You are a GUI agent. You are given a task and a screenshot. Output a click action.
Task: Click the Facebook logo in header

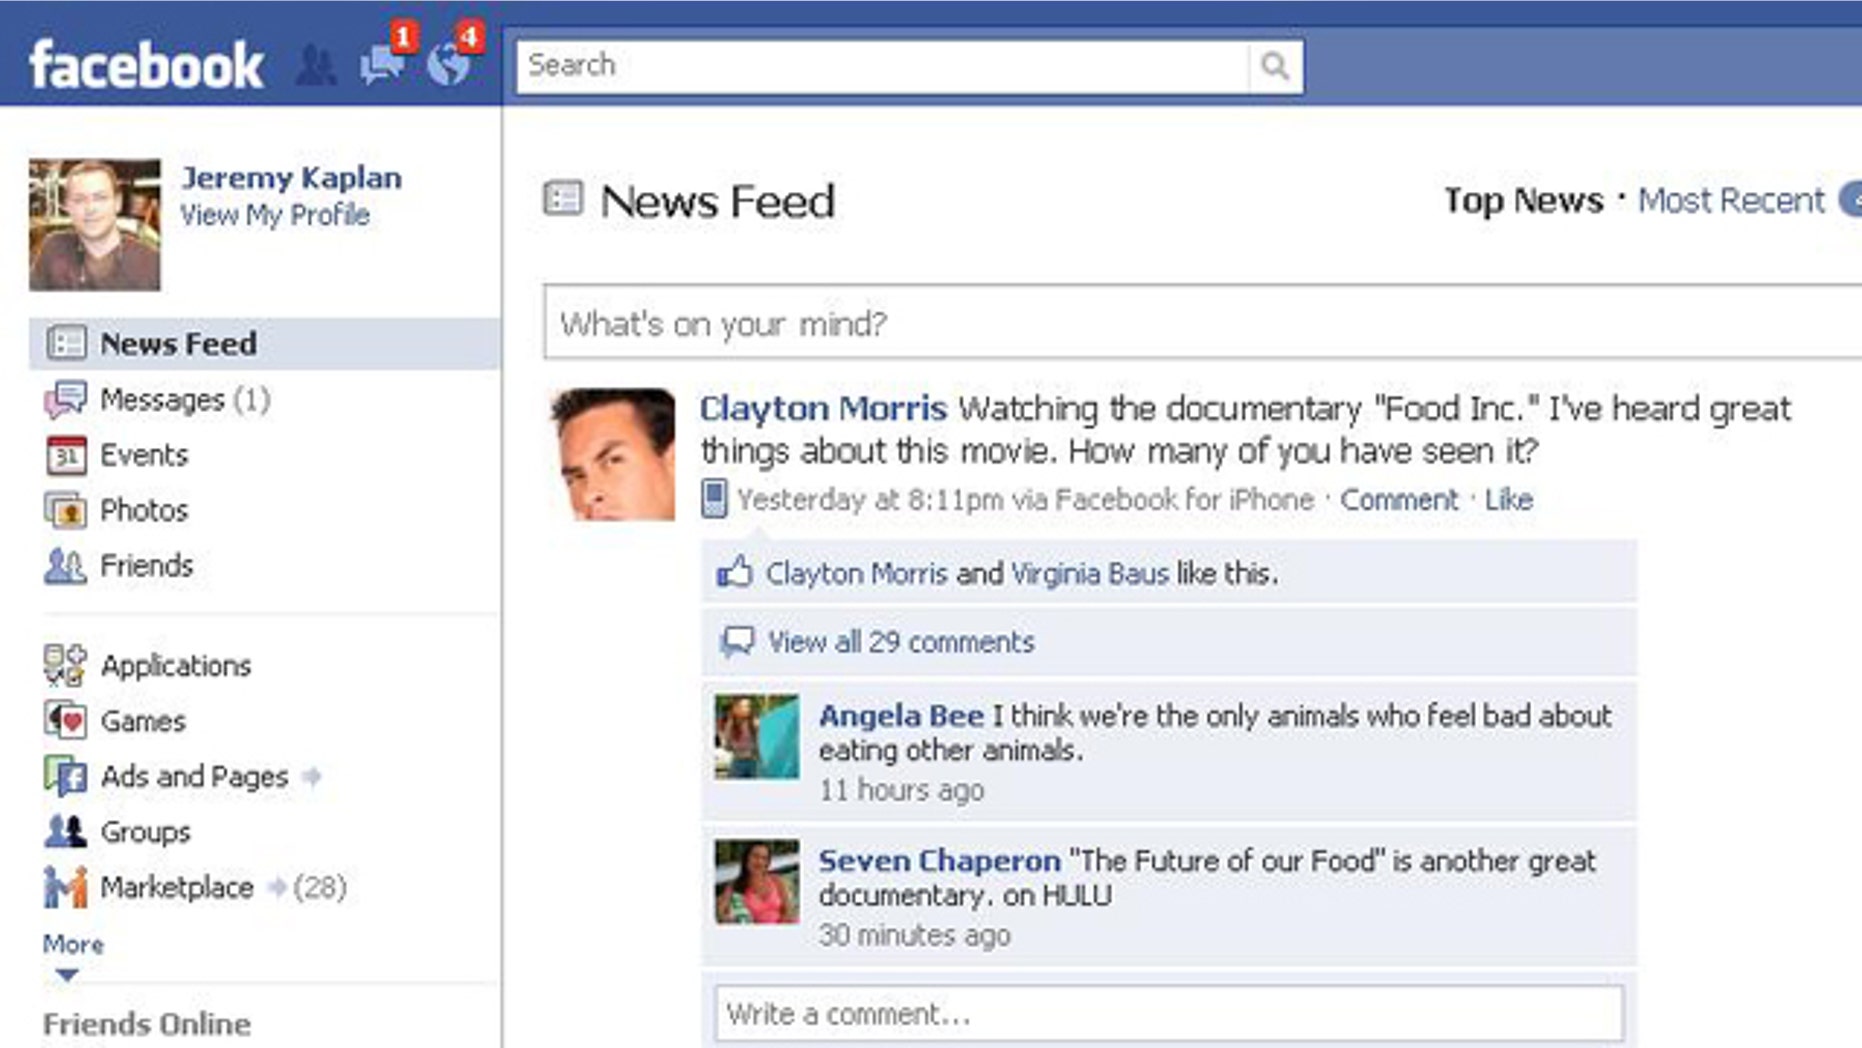[x=146, y=66]
